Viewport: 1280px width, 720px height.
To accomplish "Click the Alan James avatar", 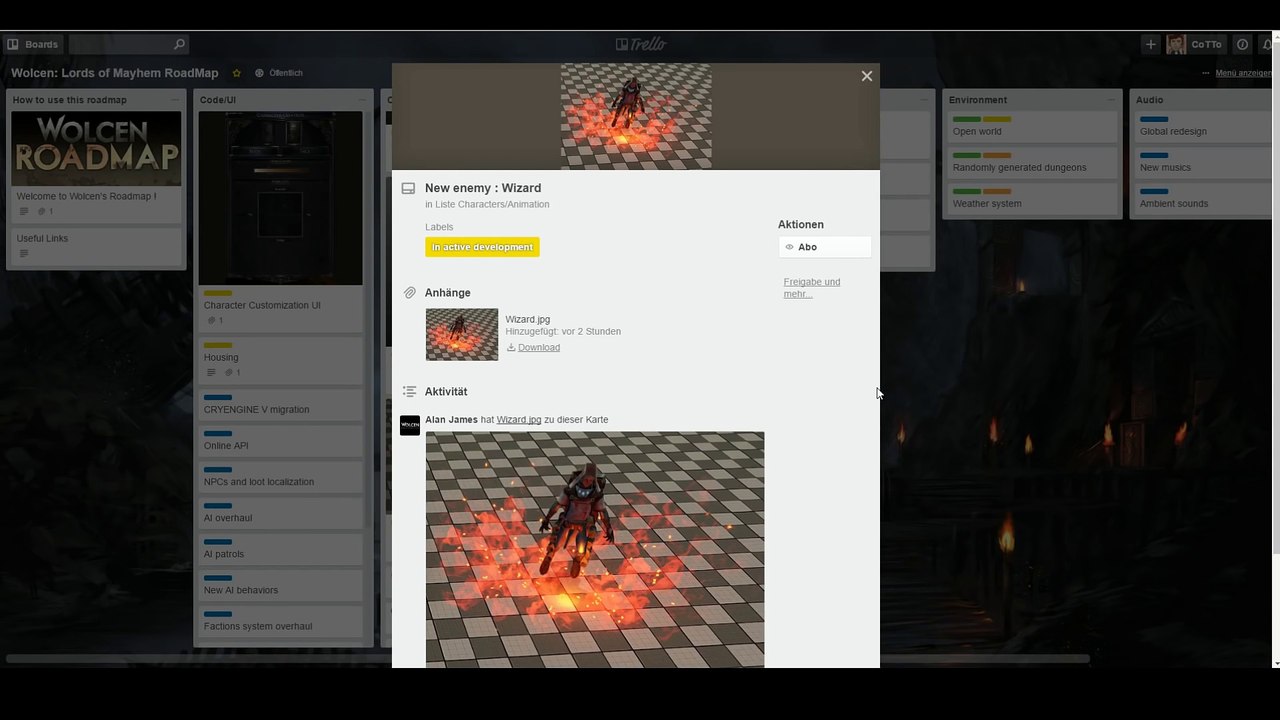I will point(410,426).
